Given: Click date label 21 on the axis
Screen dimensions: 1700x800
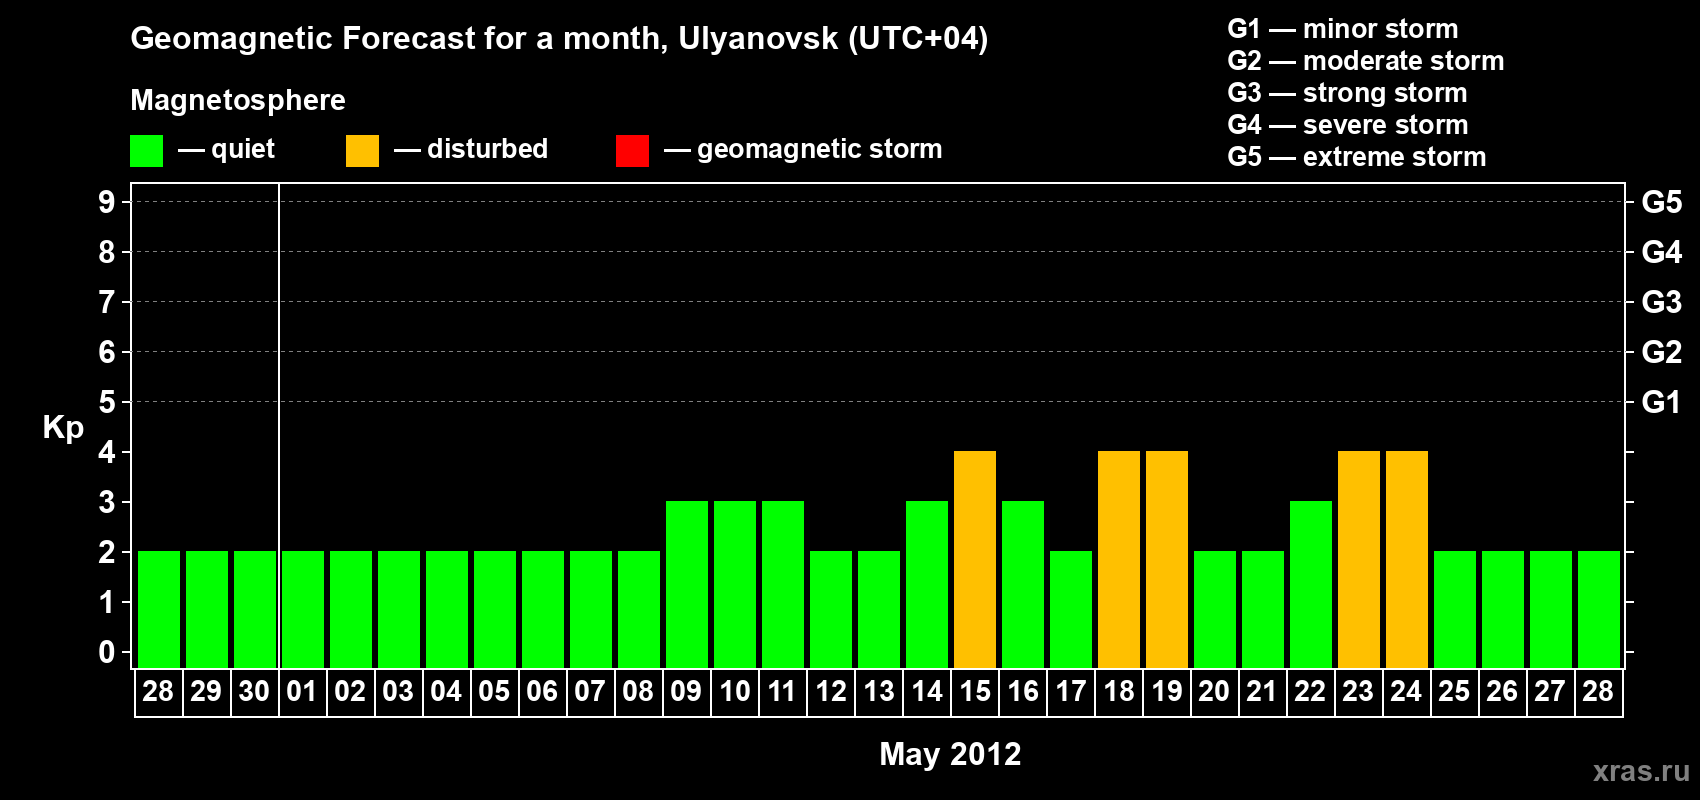Looking at the screenshot, I should (x=1262, y=692).
